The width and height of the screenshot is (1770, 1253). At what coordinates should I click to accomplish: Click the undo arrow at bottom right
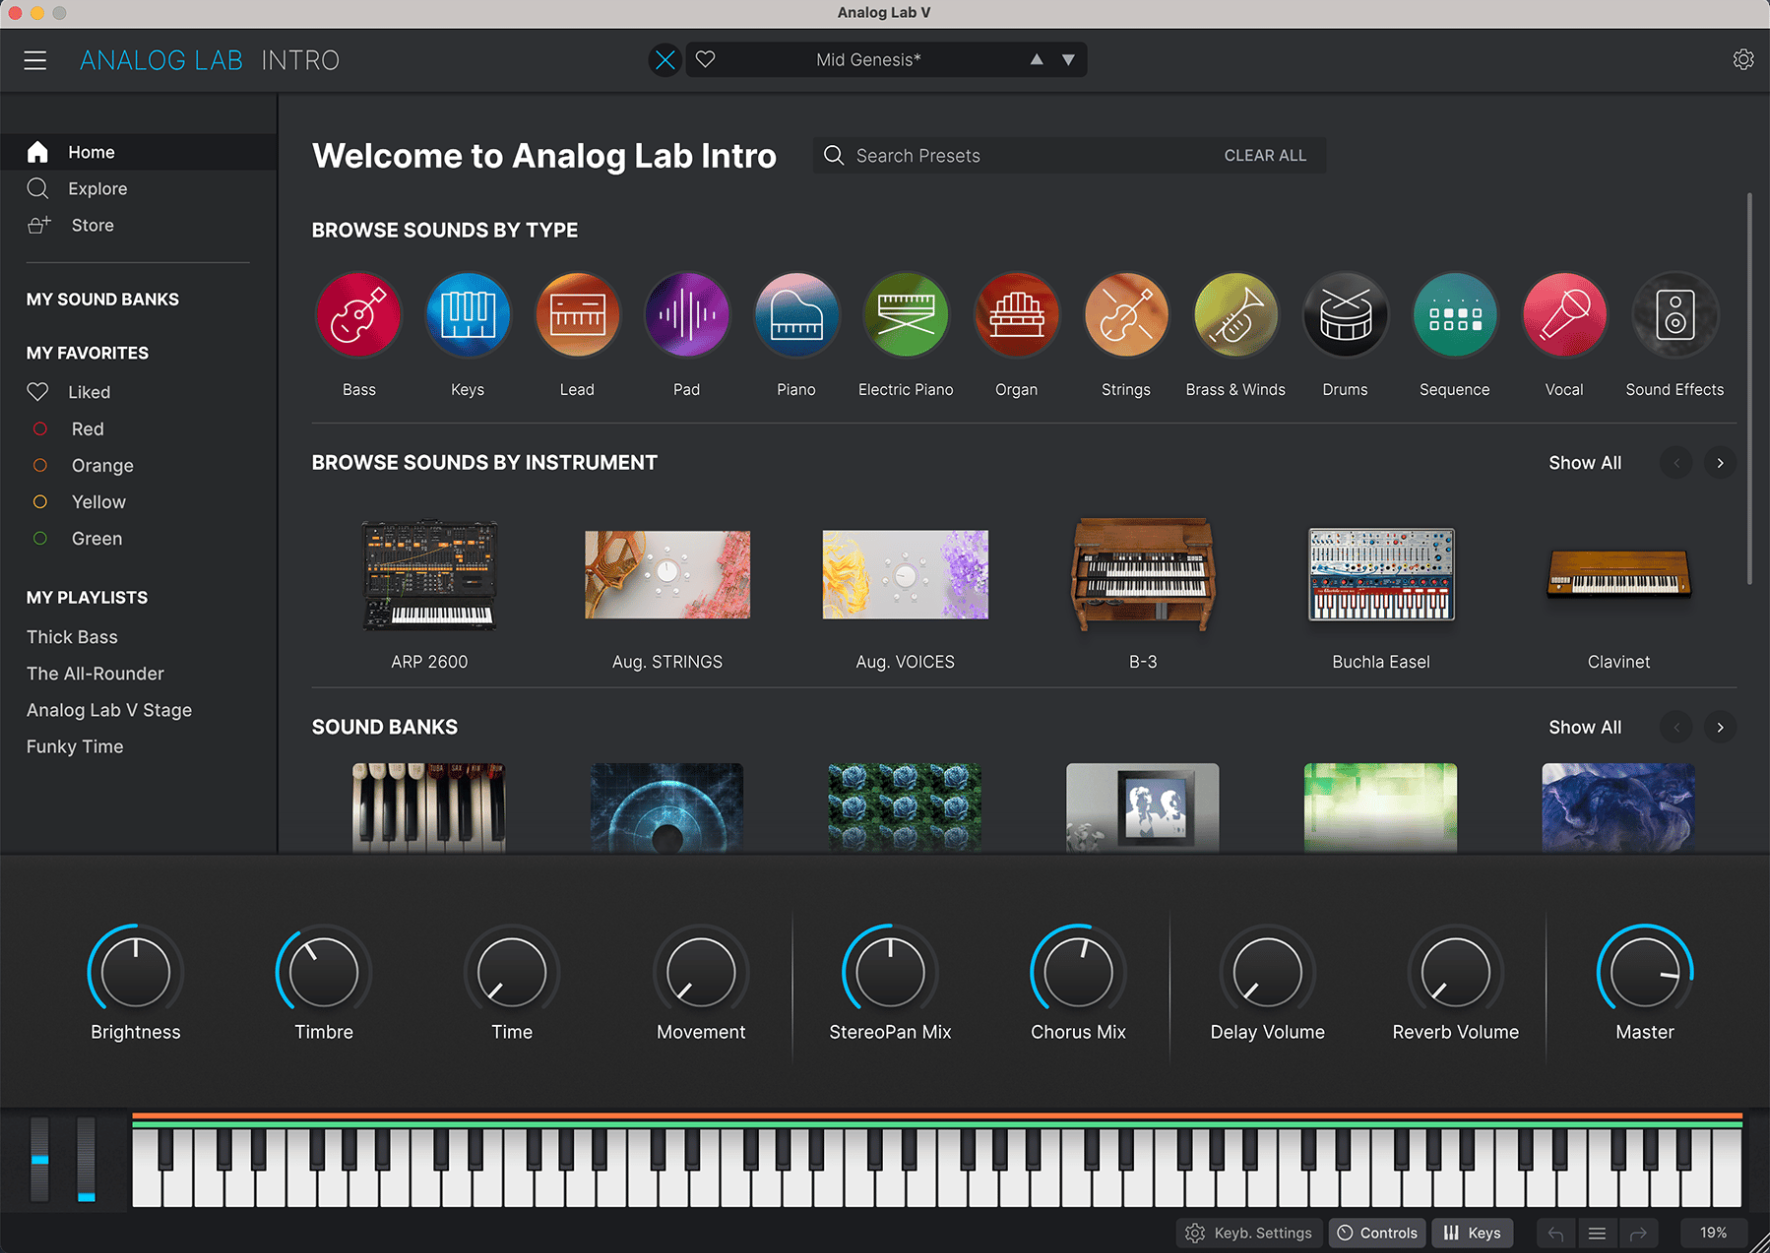pos(1556,1233)
